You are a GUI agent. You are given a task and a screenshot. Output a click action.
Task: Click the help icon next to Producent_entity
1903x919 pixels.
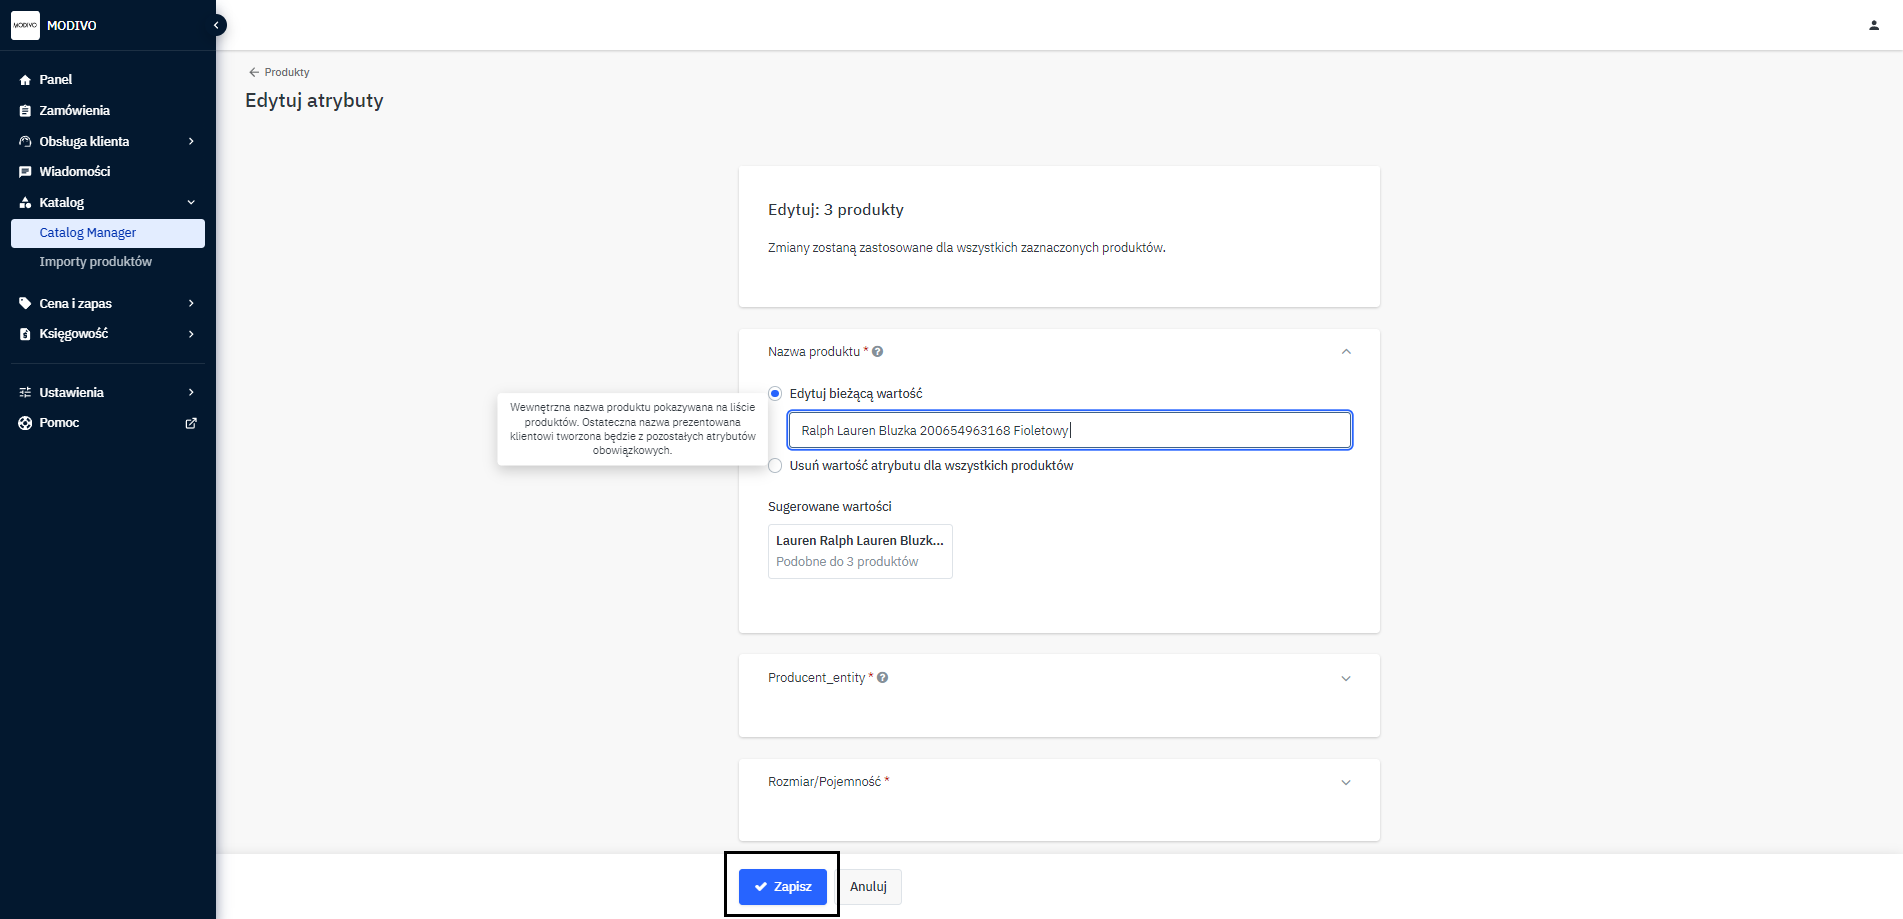pos(882,678)
